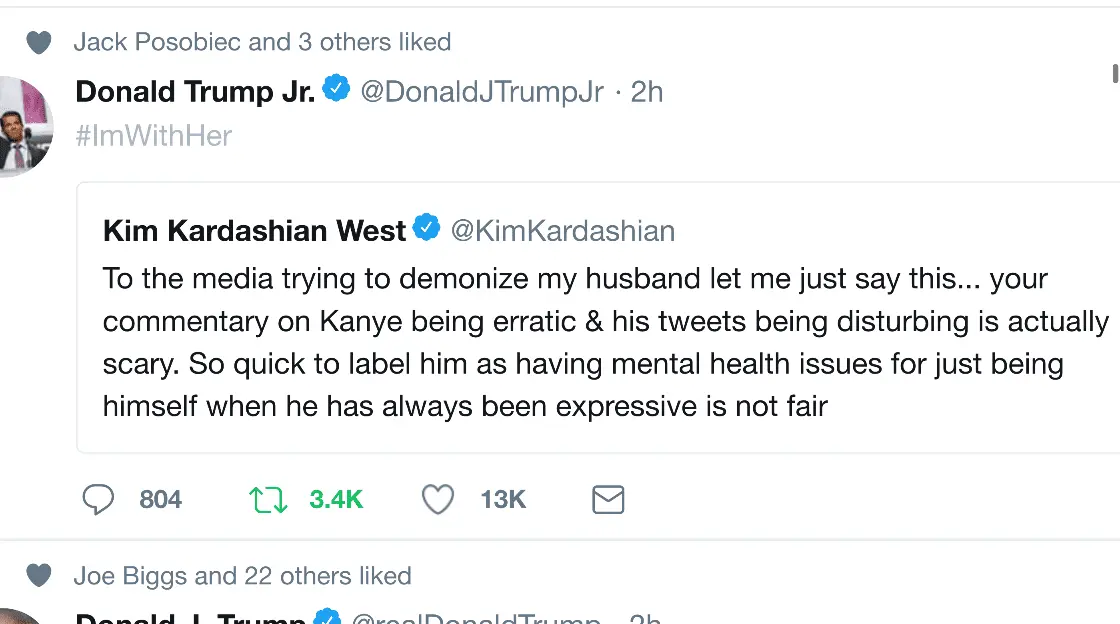
Task: Show the 804 replies count
Action: click(x=161, y=499)
